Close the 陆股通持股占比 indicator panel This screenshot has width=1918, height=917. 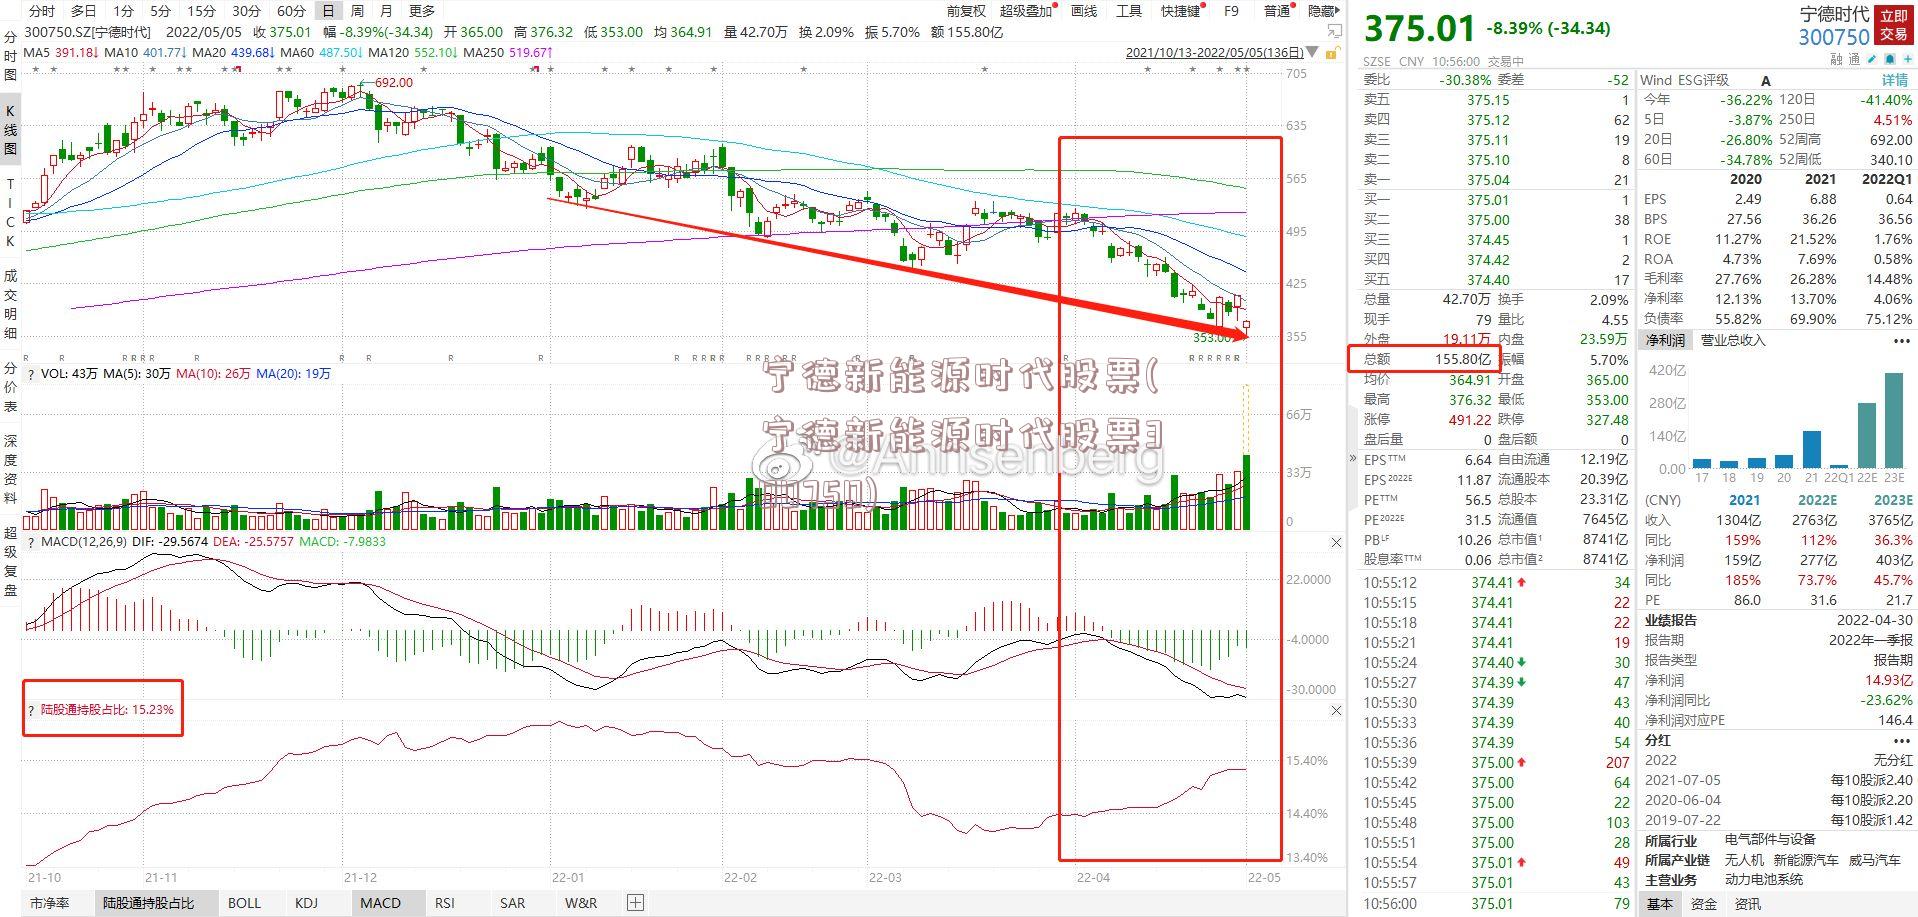(x=1336, y=710)
